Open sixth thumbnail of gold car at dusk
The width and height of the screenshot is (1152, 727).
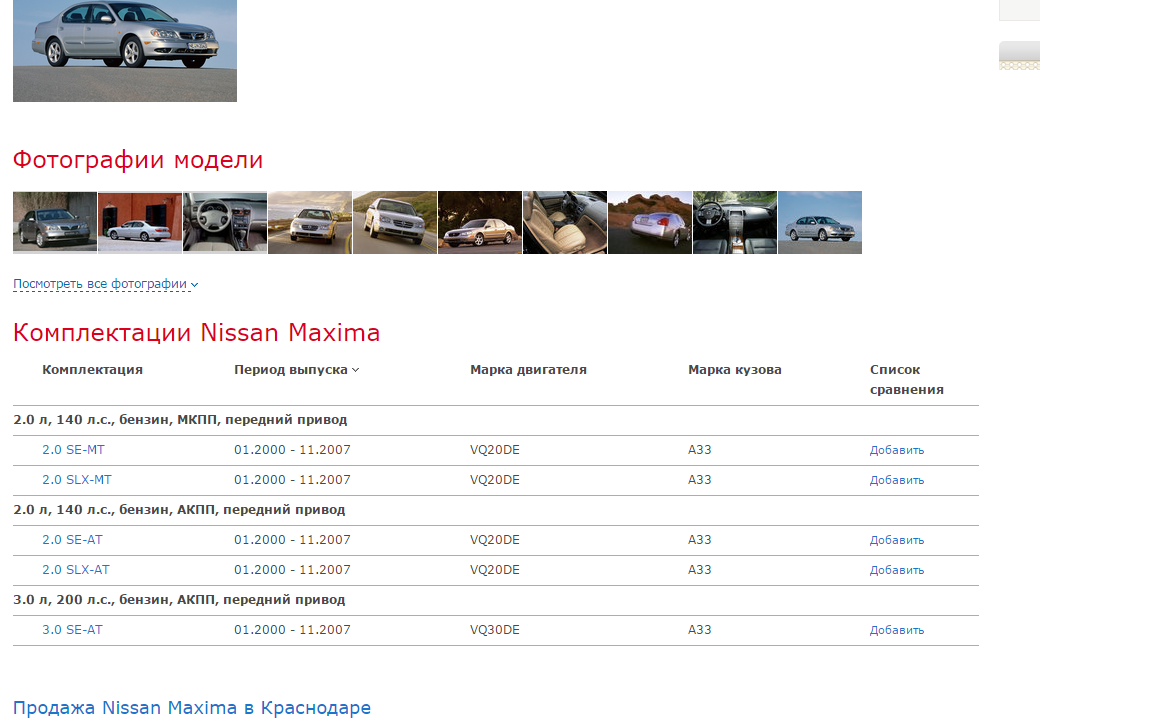pyautogui.click(x=480, y=223)
